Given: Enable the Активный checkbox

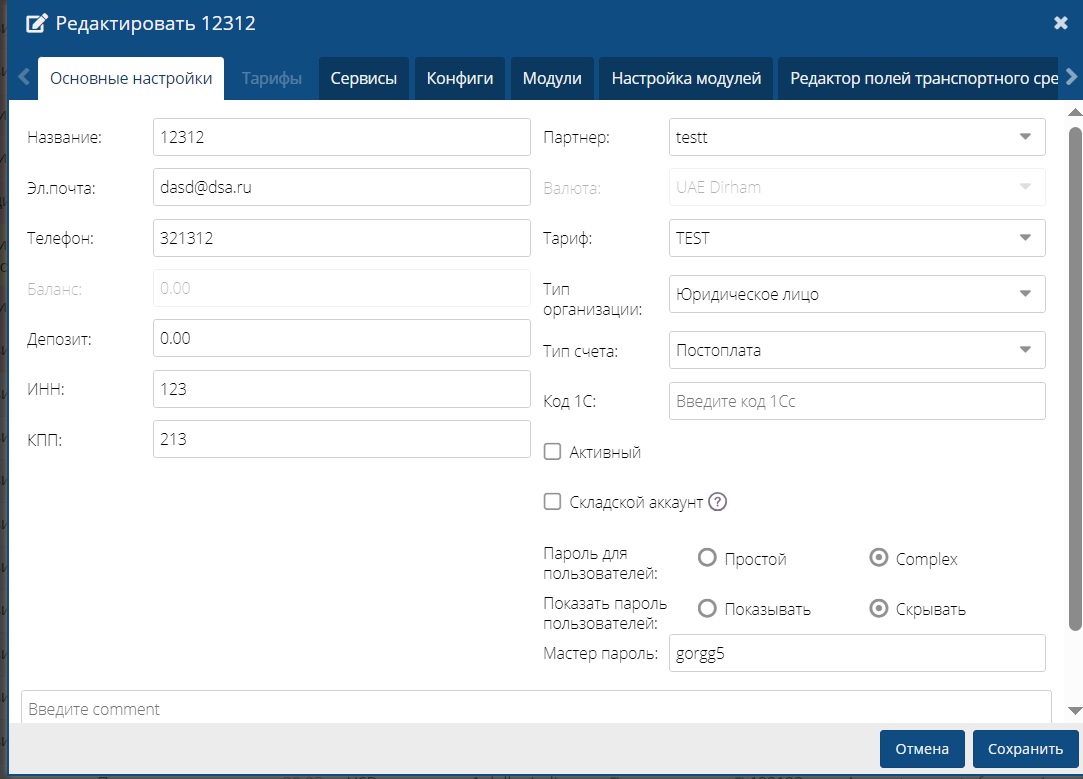Looking at the screenshot, I should pyautogui.click(x=552, y=452).
